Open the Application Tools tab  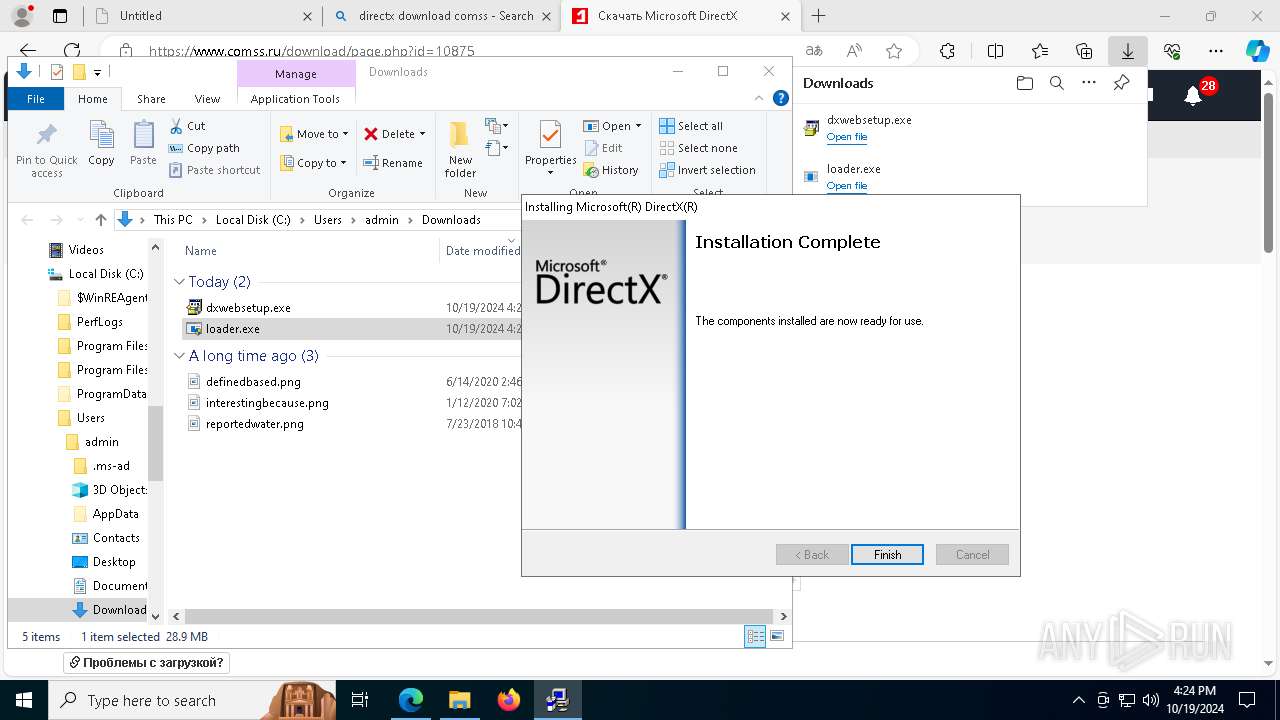tap(295, 99)
